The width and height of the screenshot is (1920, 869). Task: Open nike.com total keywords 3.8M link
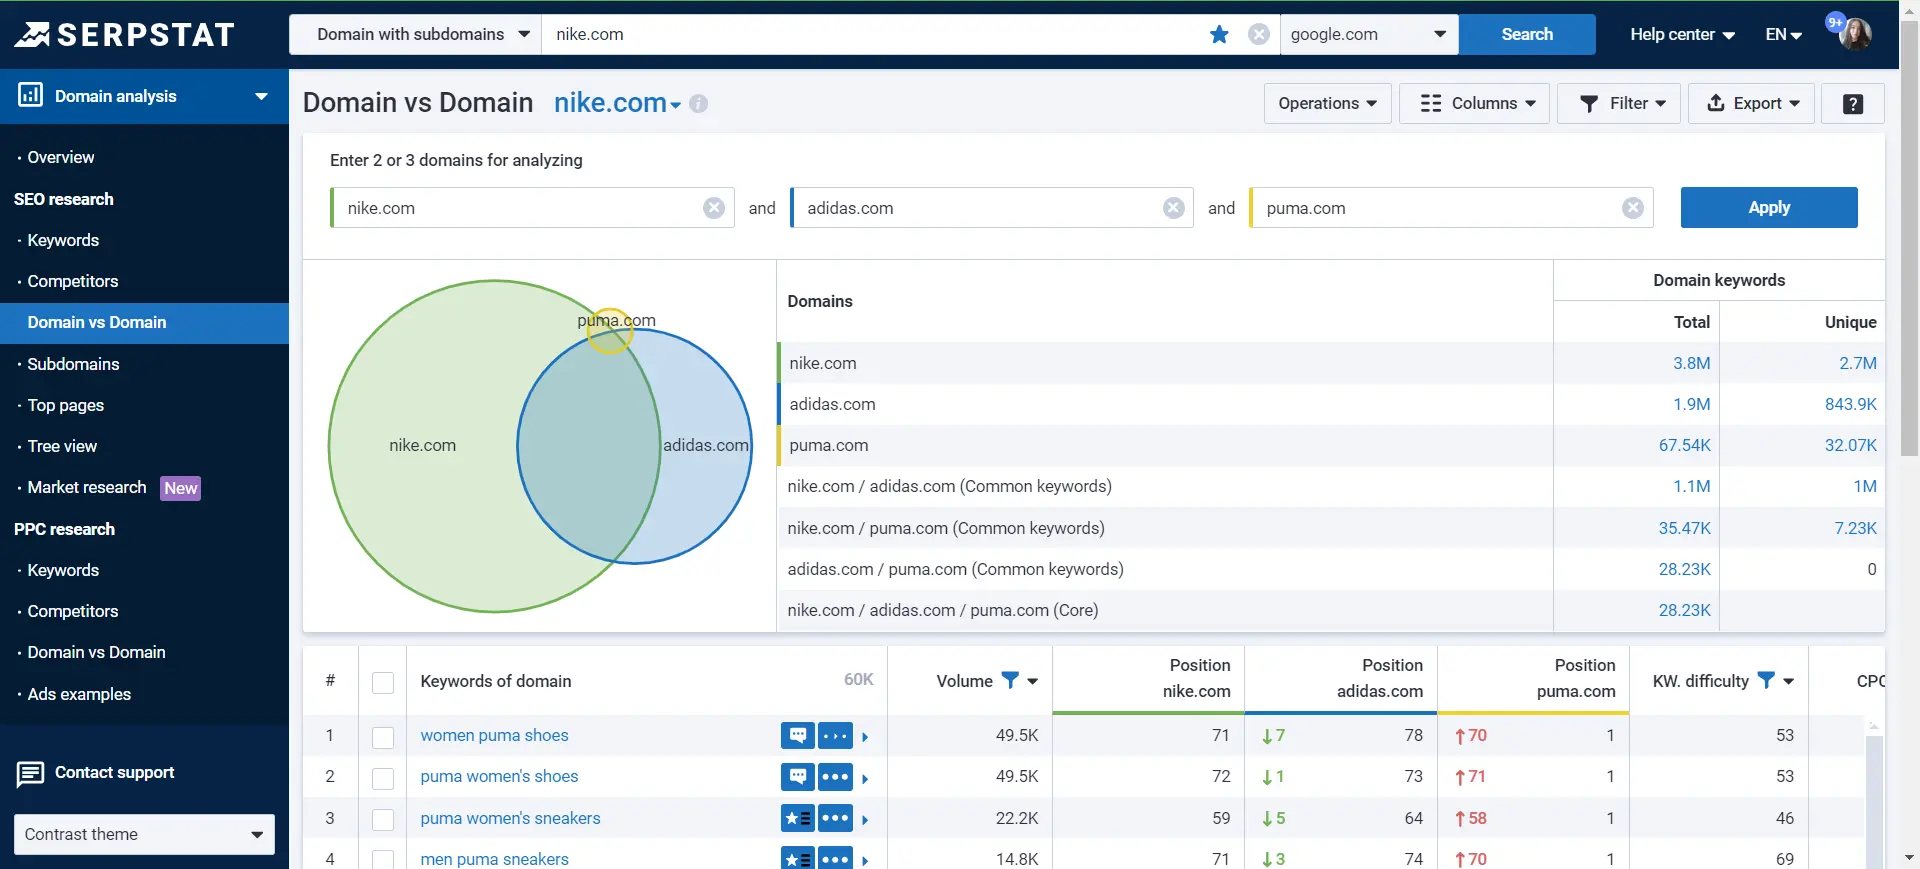pyautogui.click(x=1691, y=363)
